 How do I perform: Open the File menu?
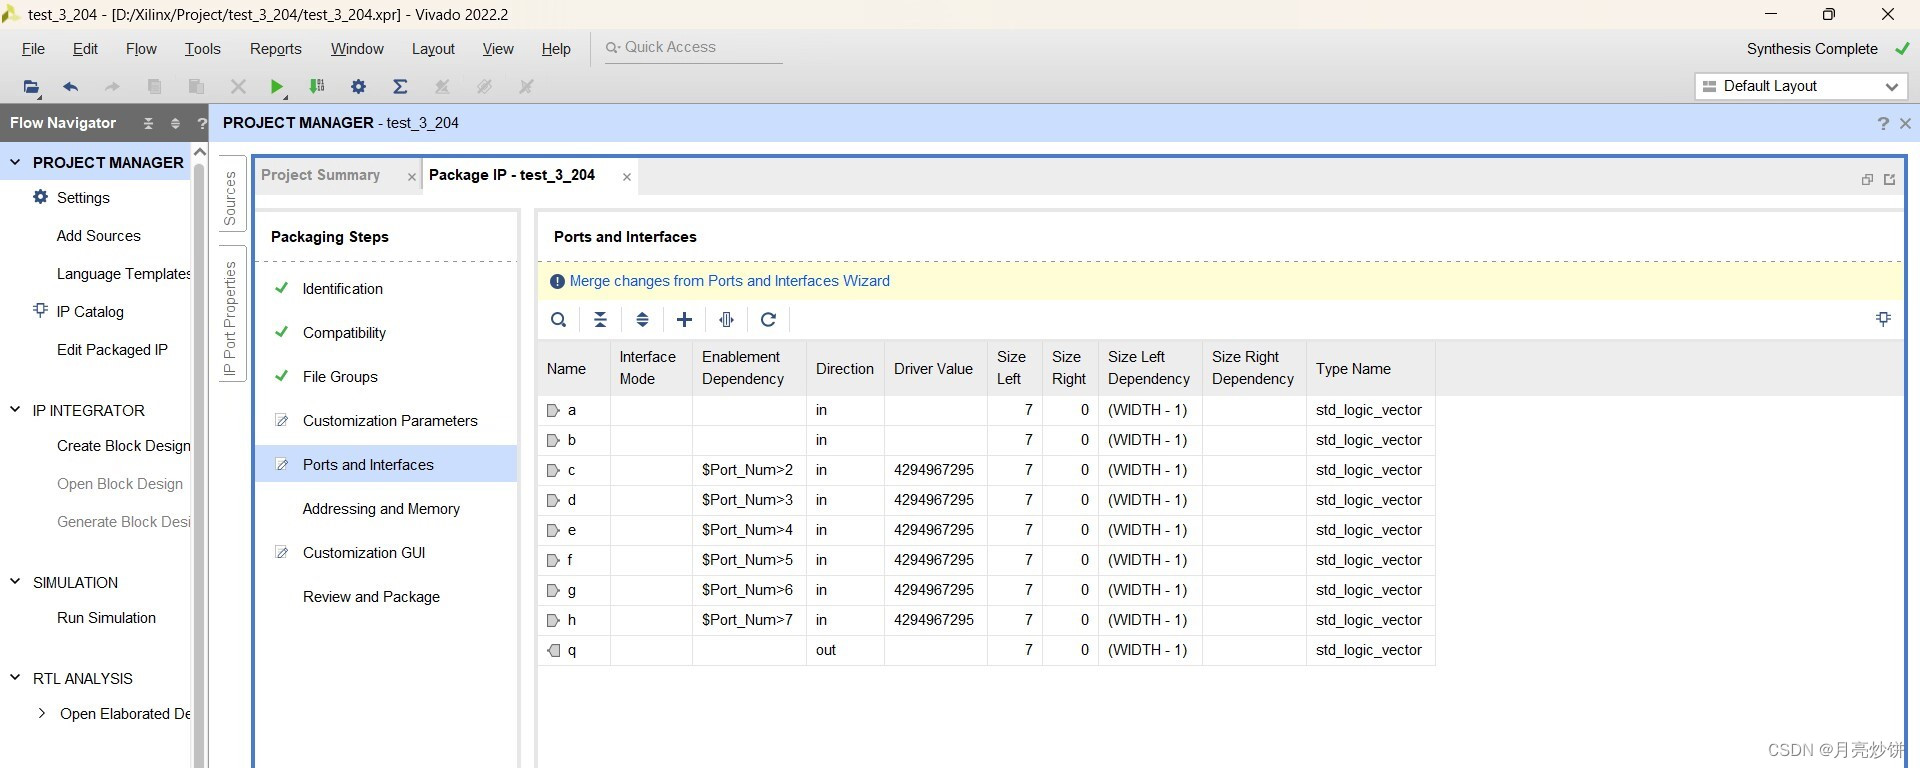pyautogui.click(x=33, y=49)
